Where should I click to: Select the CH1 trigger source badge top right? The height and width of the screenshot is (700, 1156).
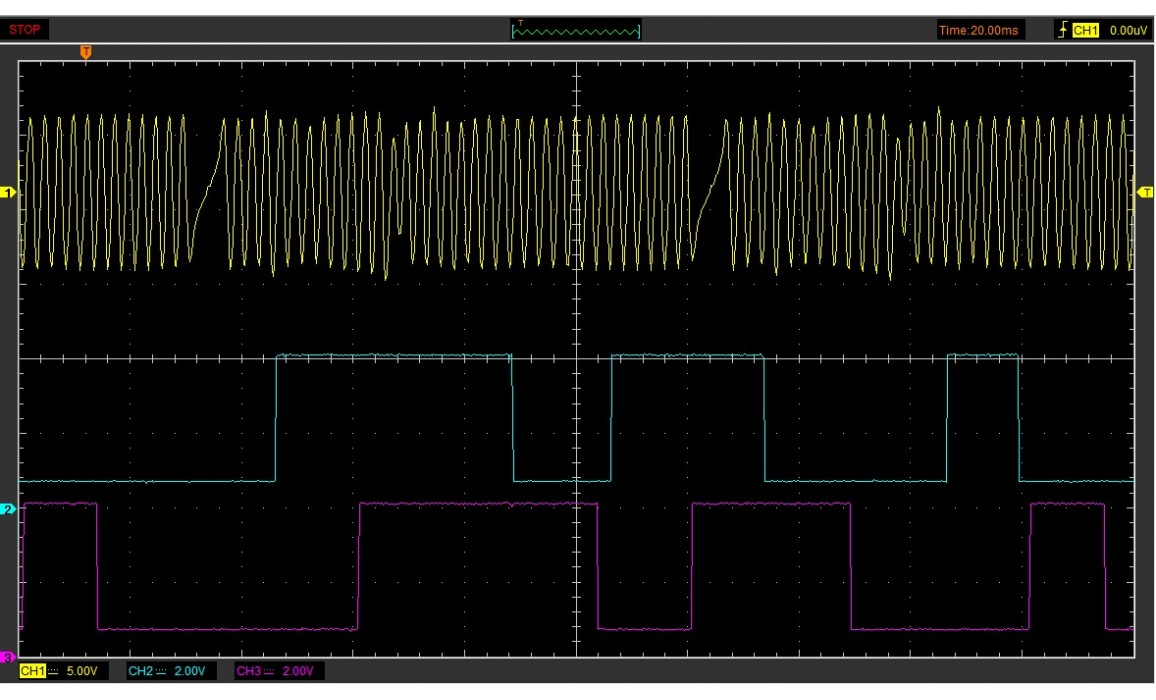[1086, 31]
